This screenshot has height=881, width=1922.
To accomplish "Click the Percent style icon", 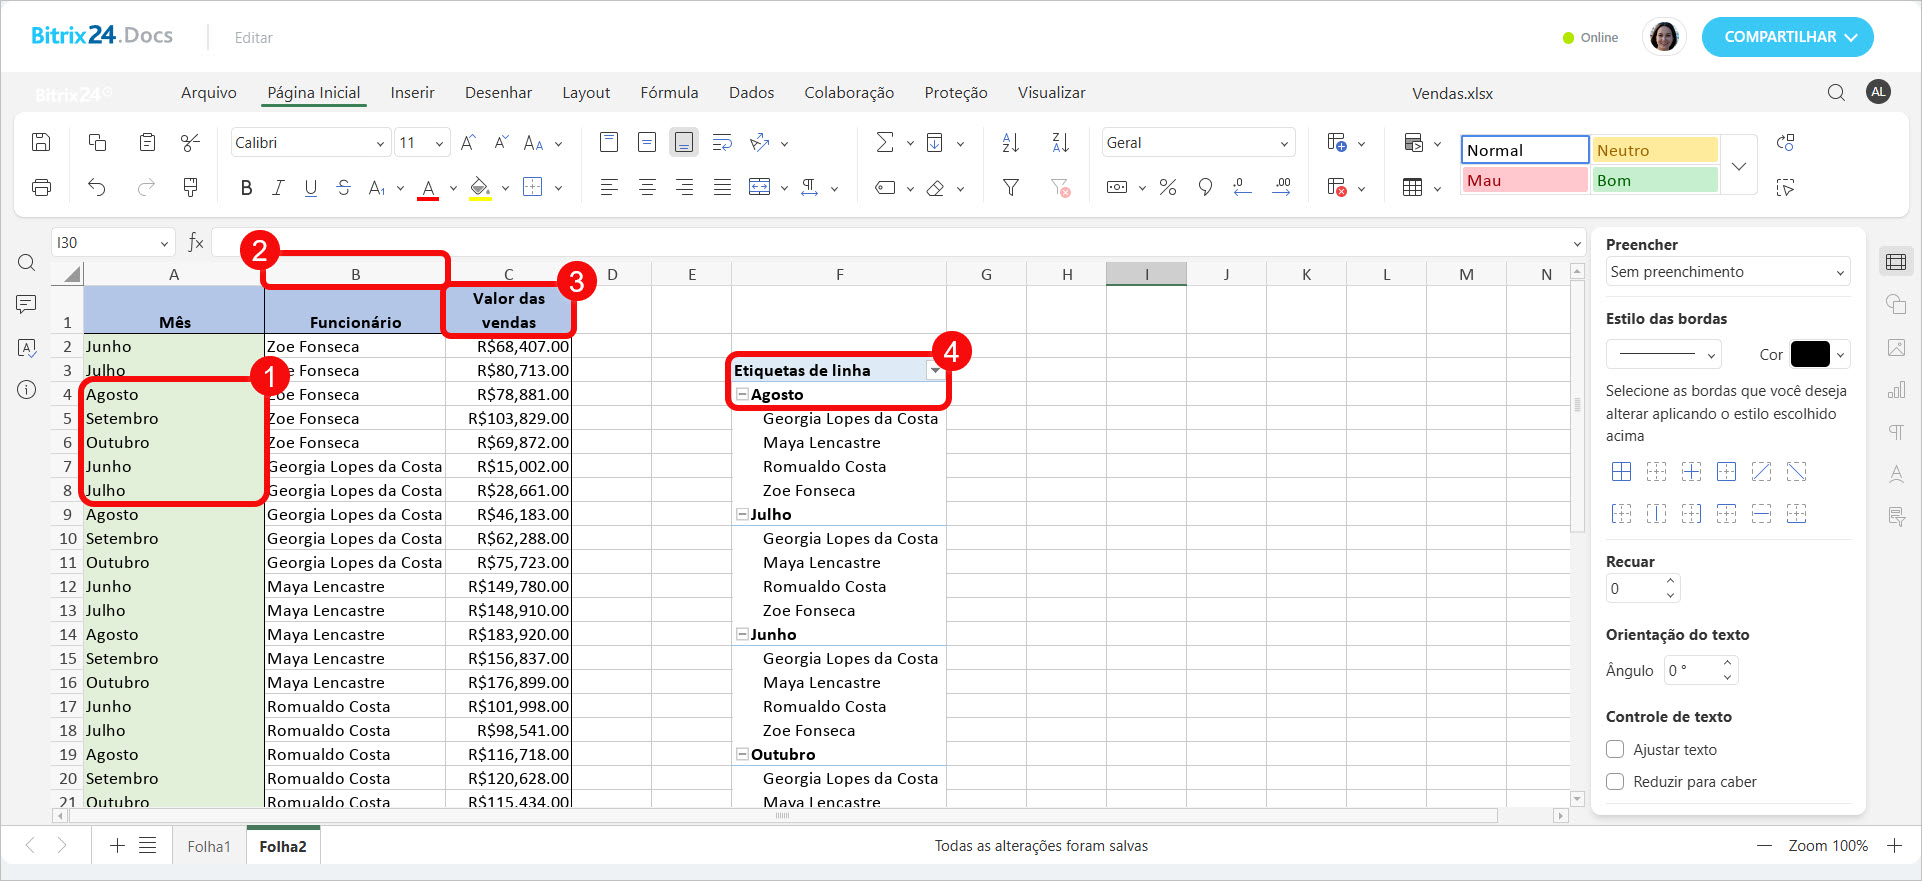I will point(1167,187).
